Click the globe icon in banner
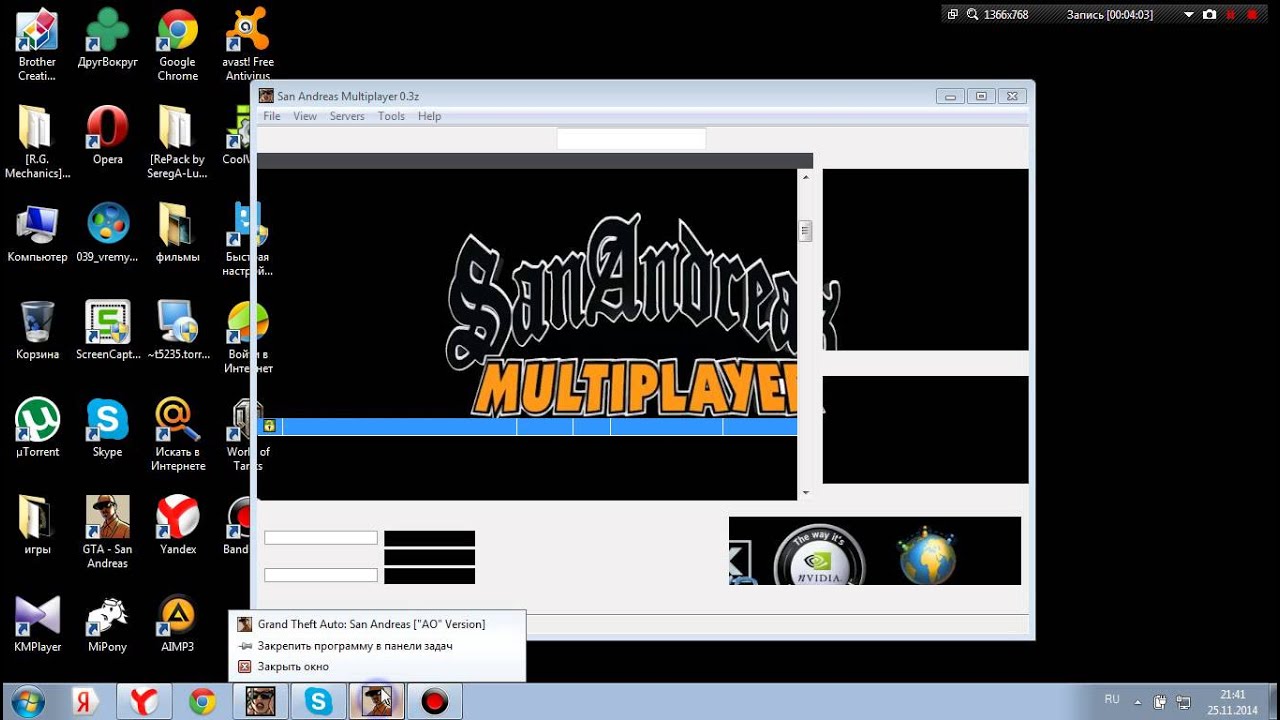 pos(927,555)
